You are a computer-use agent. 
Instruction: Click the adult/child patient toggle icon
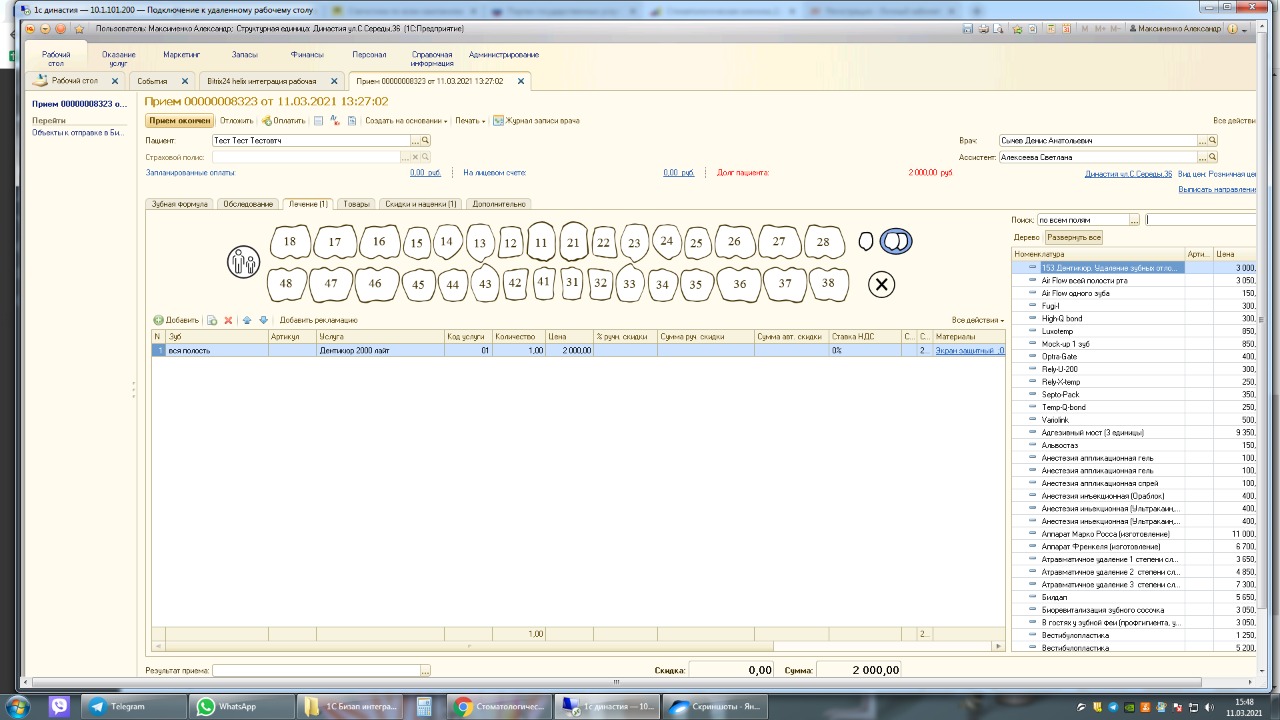pyautogui.click(x=243, y=262)
